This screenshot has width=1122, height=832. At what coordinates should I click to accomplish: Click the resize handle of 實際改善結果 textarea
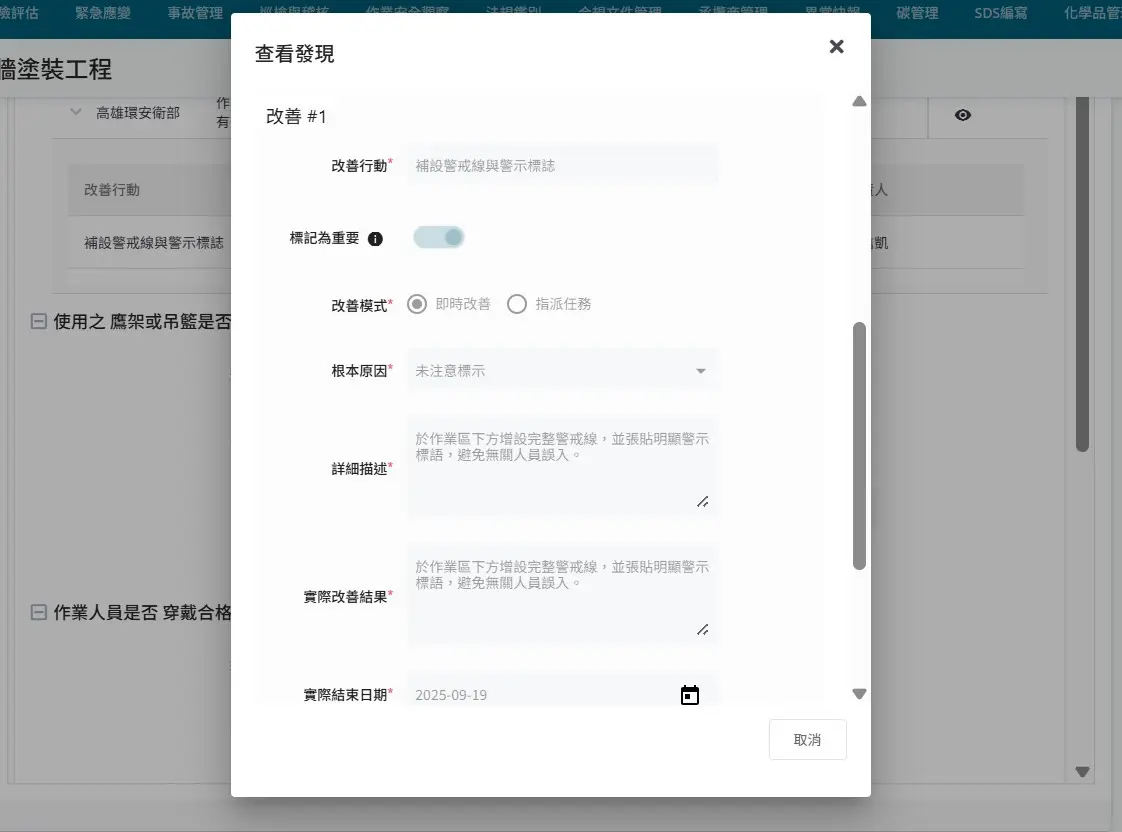pos(703,630)
